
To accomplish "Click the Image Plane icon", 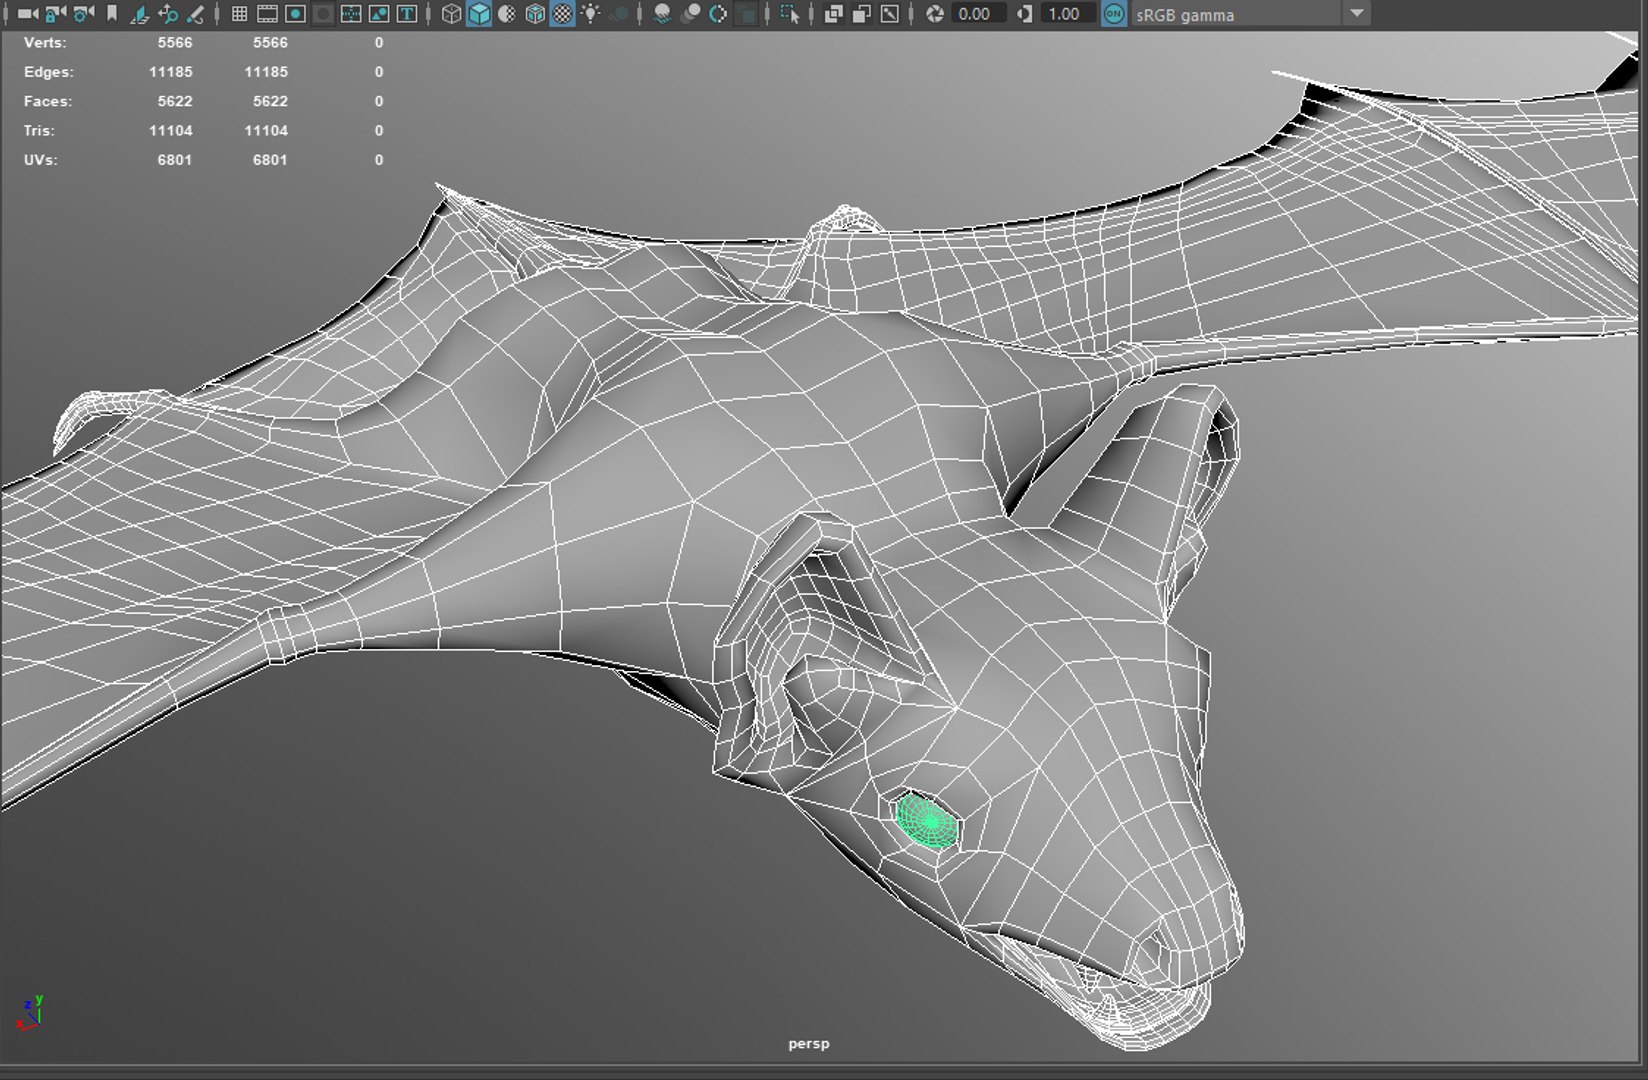I will [x=140, y=14].
